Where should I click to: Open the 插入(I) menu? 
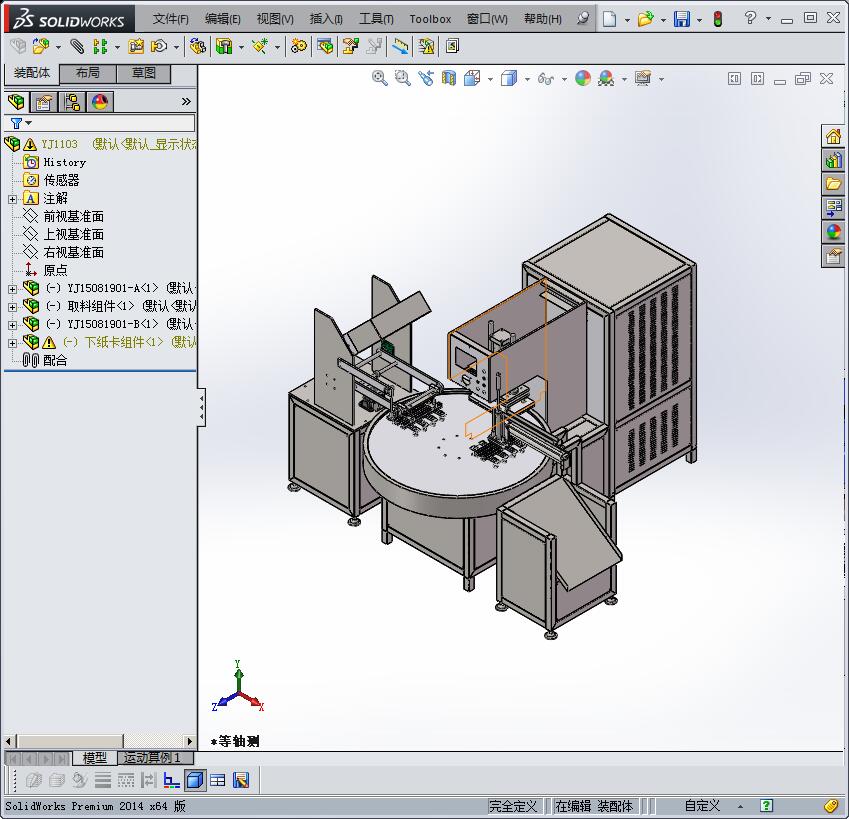(x=326, y=19)
